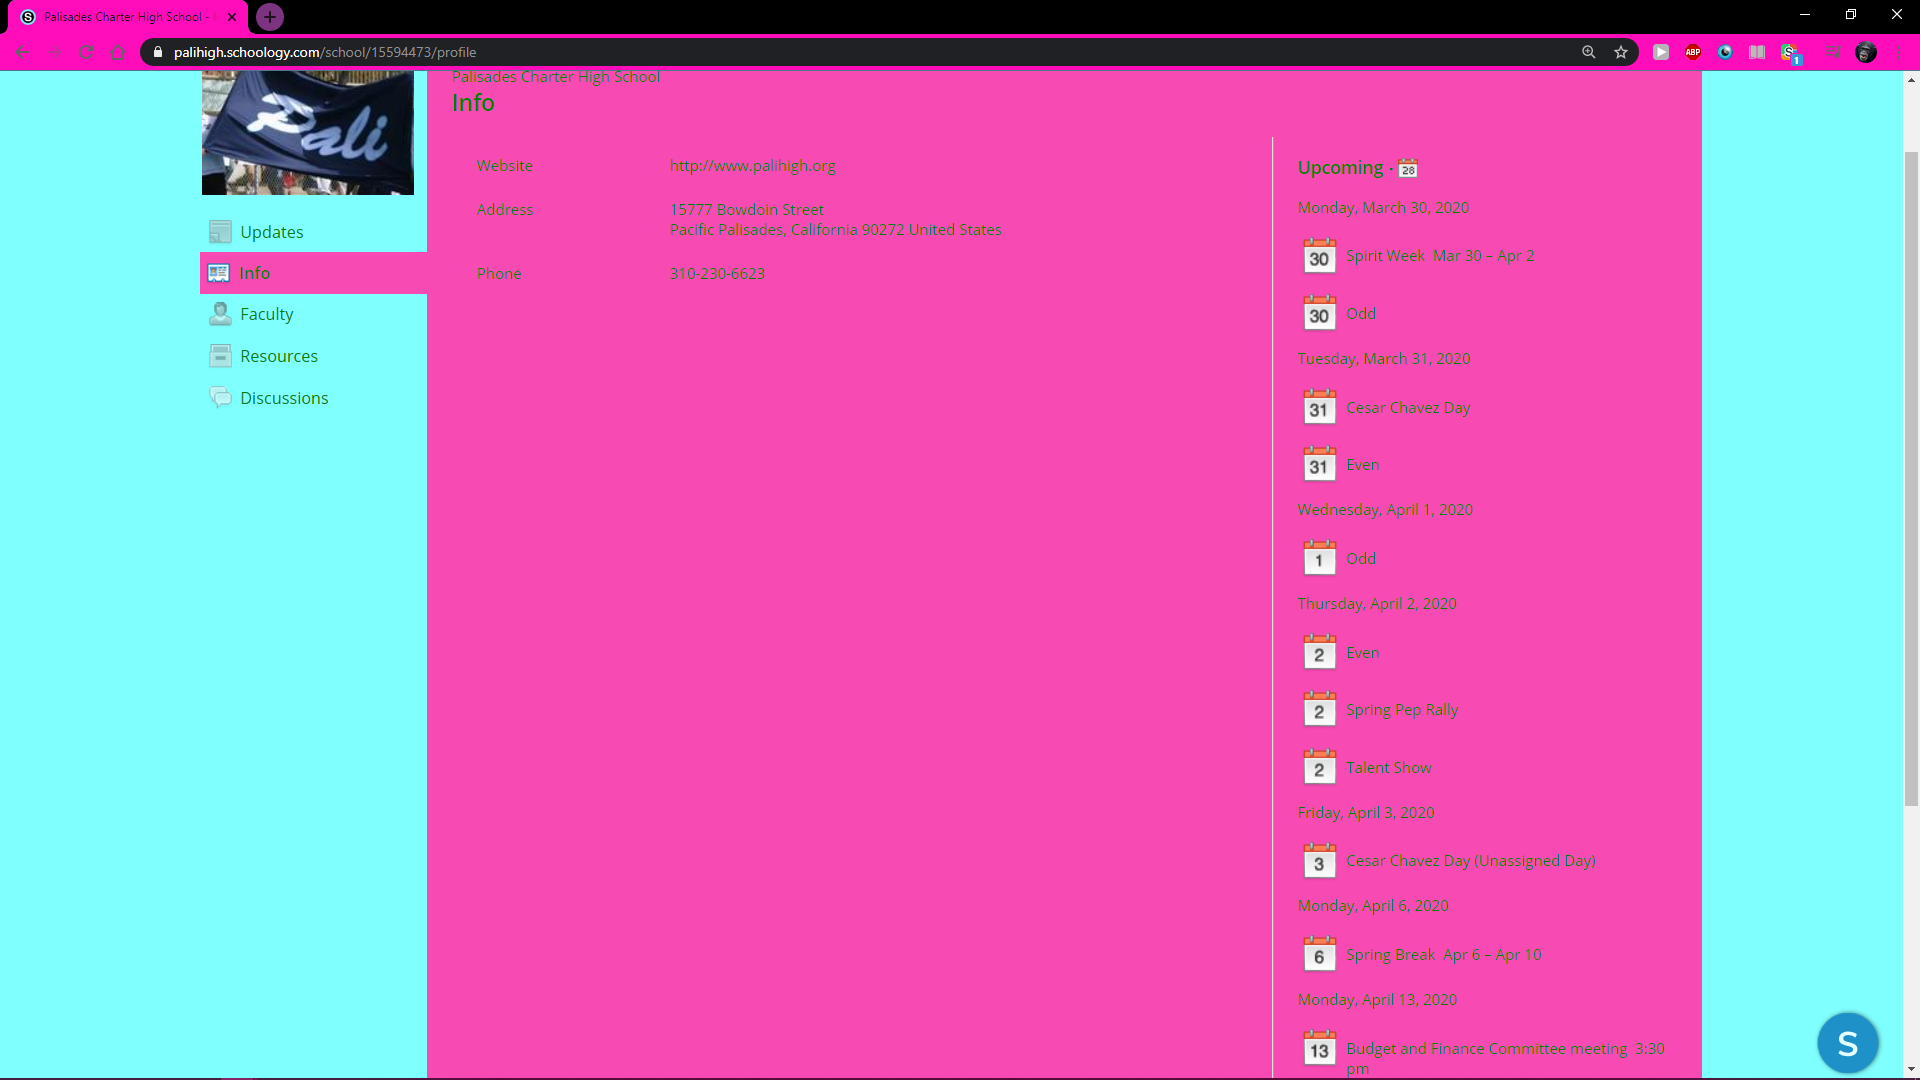The image size is (1920, 1080).
Task: Click the zoom magnifier icon in address bar
Action: [x=1589, y=52]
